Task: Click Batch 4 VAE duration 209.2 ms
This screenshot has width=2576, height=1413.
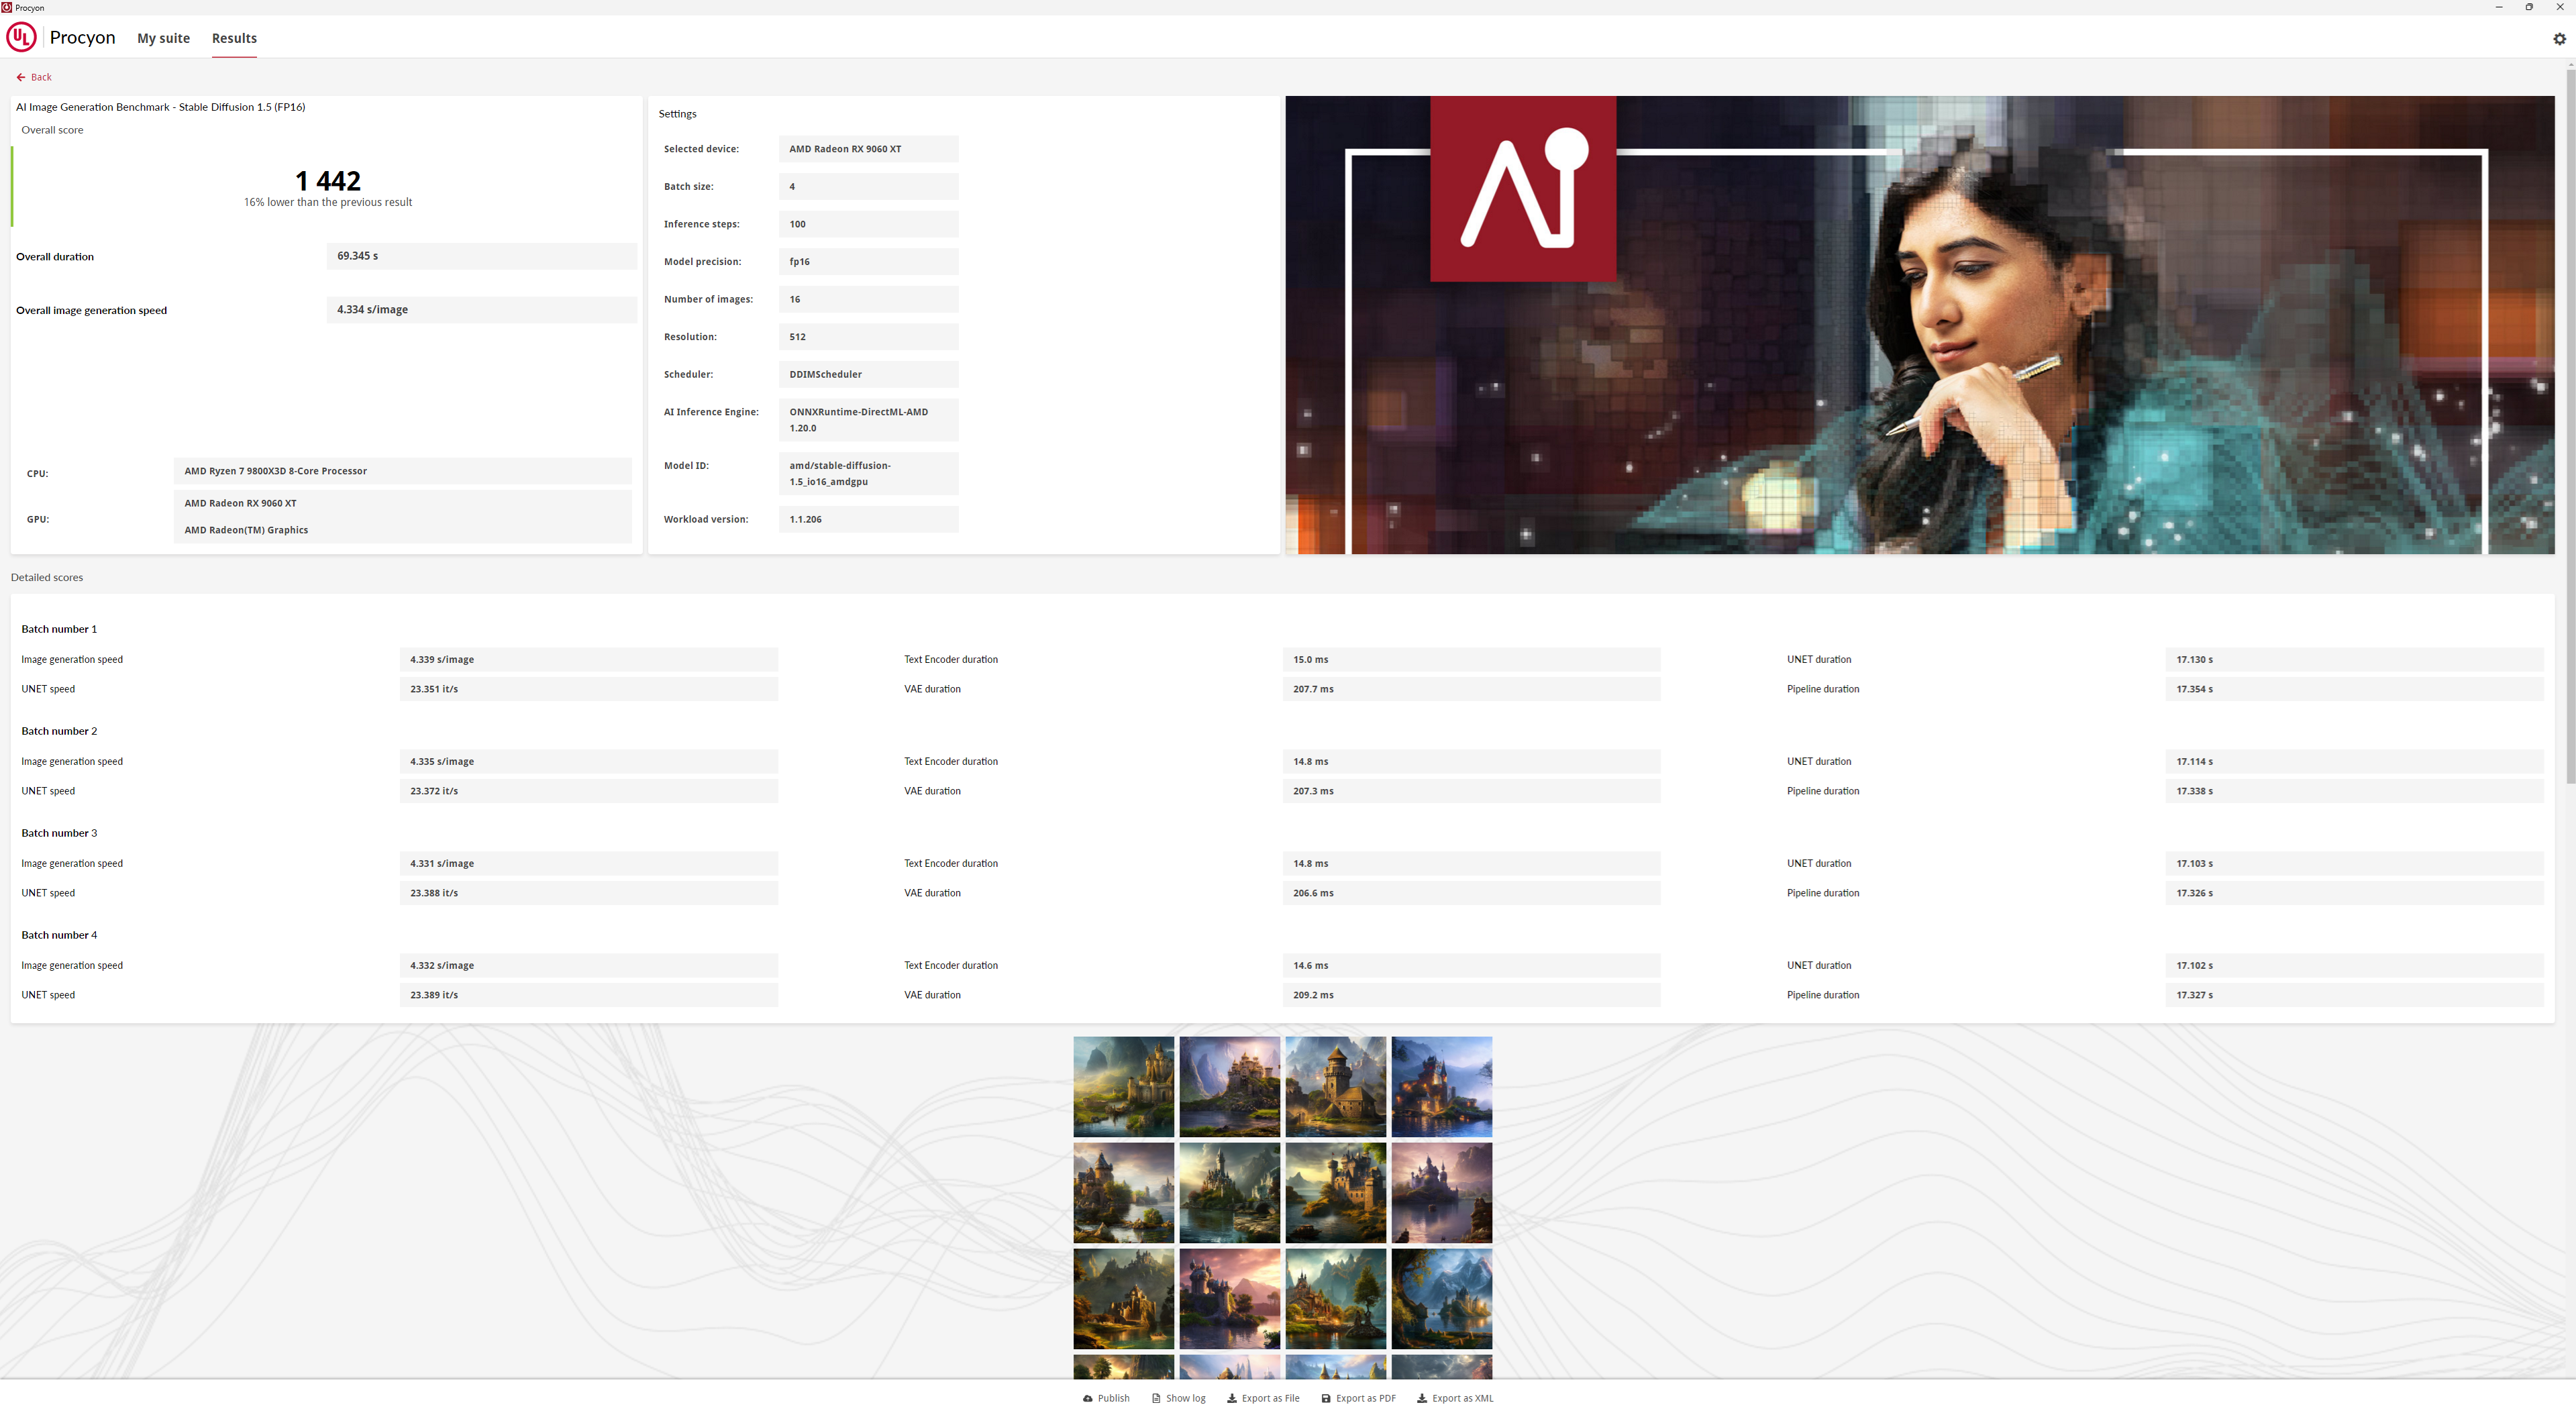Action: [x=1471, y=995]
